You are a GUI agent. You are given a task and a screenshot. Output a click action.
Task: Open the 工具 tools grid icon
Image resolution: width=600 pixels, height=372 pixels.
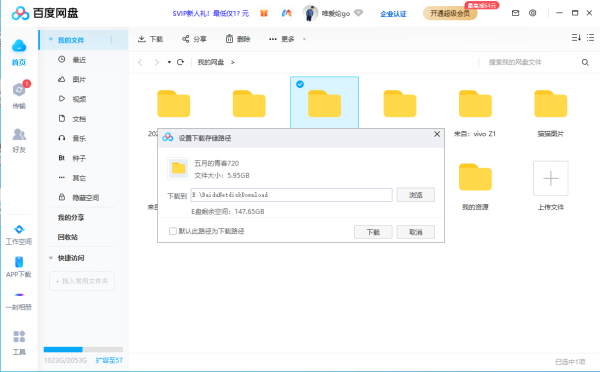19,336
